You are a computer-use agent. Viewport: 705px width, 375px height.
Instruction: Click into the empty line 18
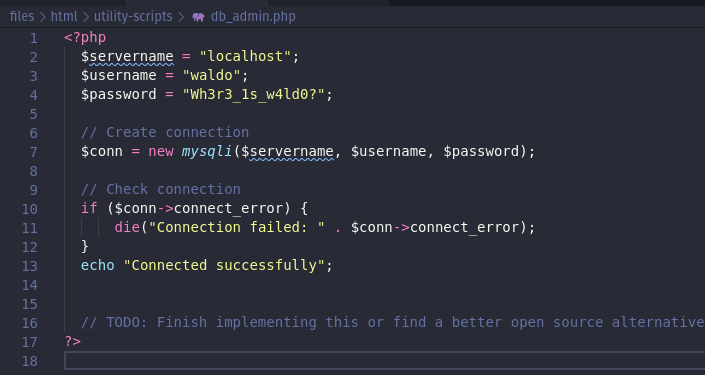pos(385,361)
